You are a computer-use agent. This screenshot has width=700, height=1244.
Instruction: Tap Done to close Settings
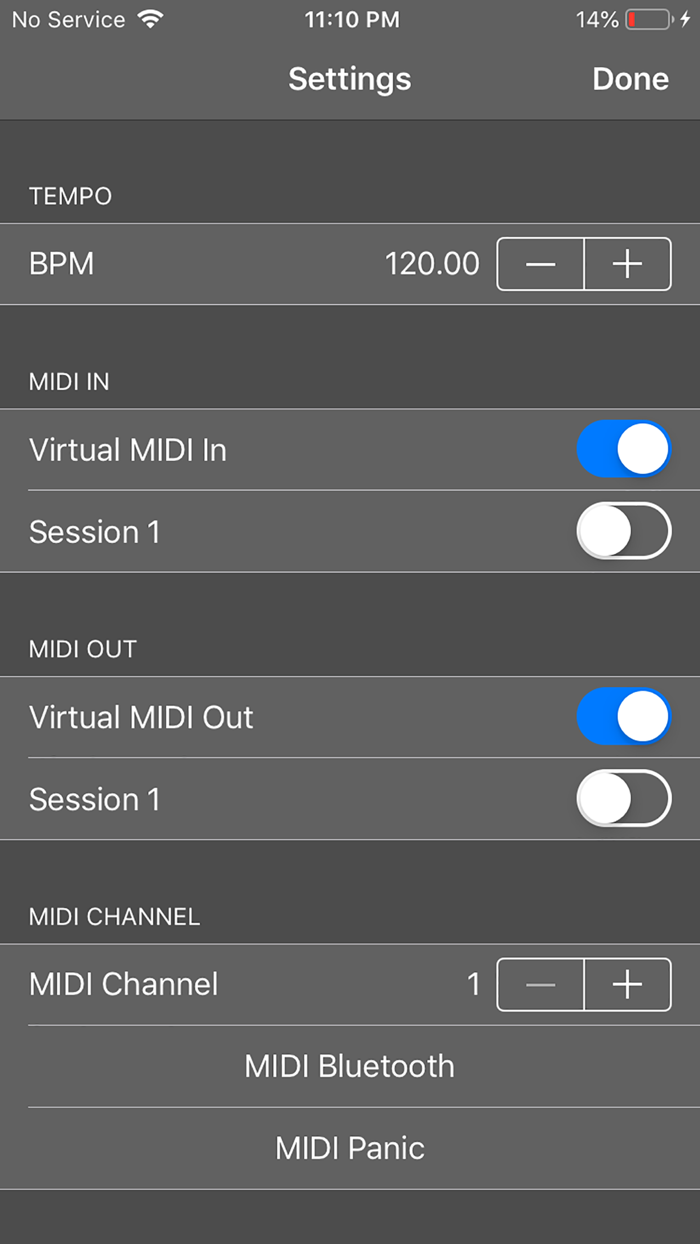(630, 78)
